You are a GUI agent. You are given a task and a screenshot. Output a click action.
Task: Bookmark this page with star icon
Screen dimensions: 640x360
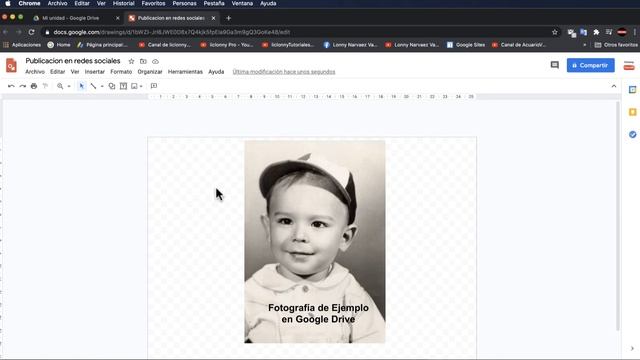[555, 32]
